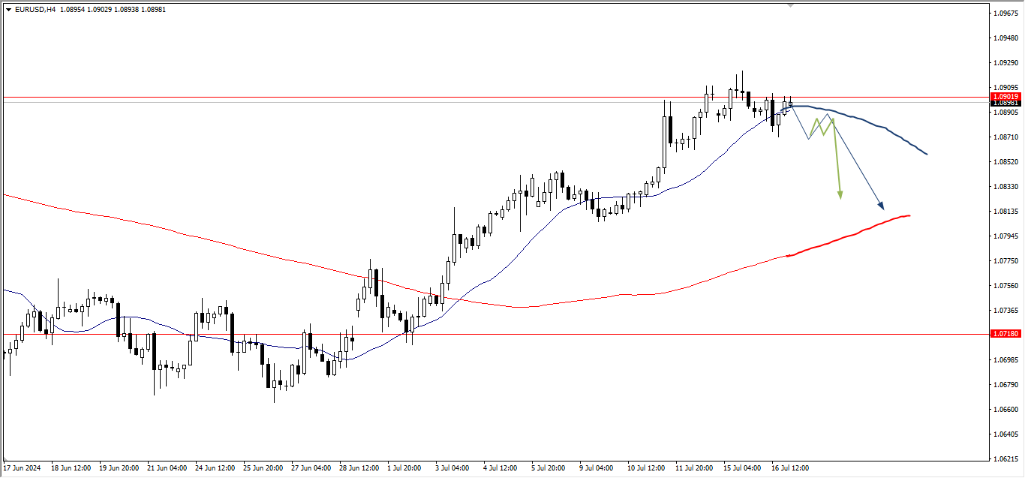
Task: Click the gray chart shift marker at top
Action: click(791, 5)
